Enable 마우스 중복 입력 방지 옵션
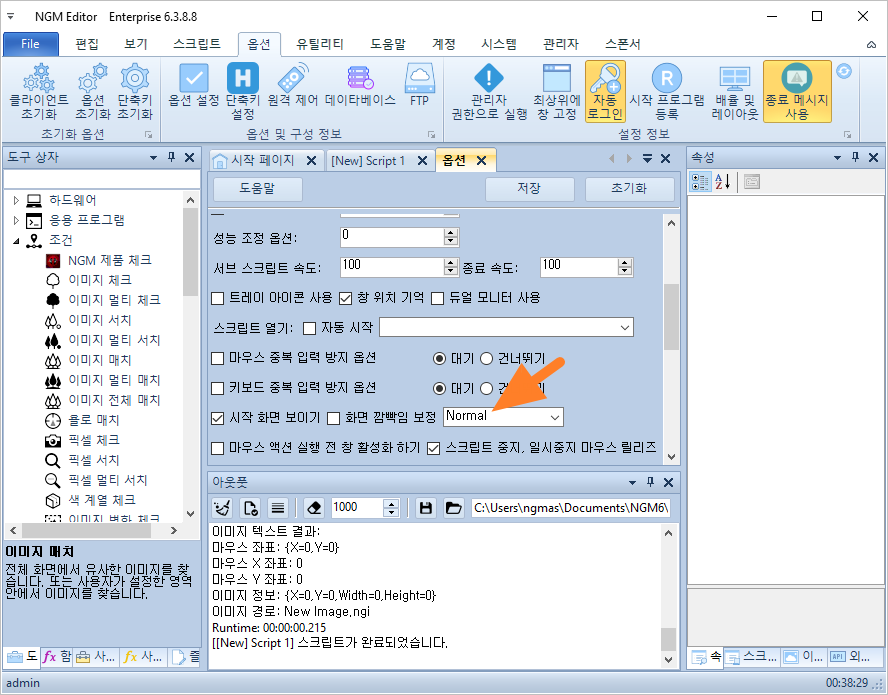 coord(217,359)
